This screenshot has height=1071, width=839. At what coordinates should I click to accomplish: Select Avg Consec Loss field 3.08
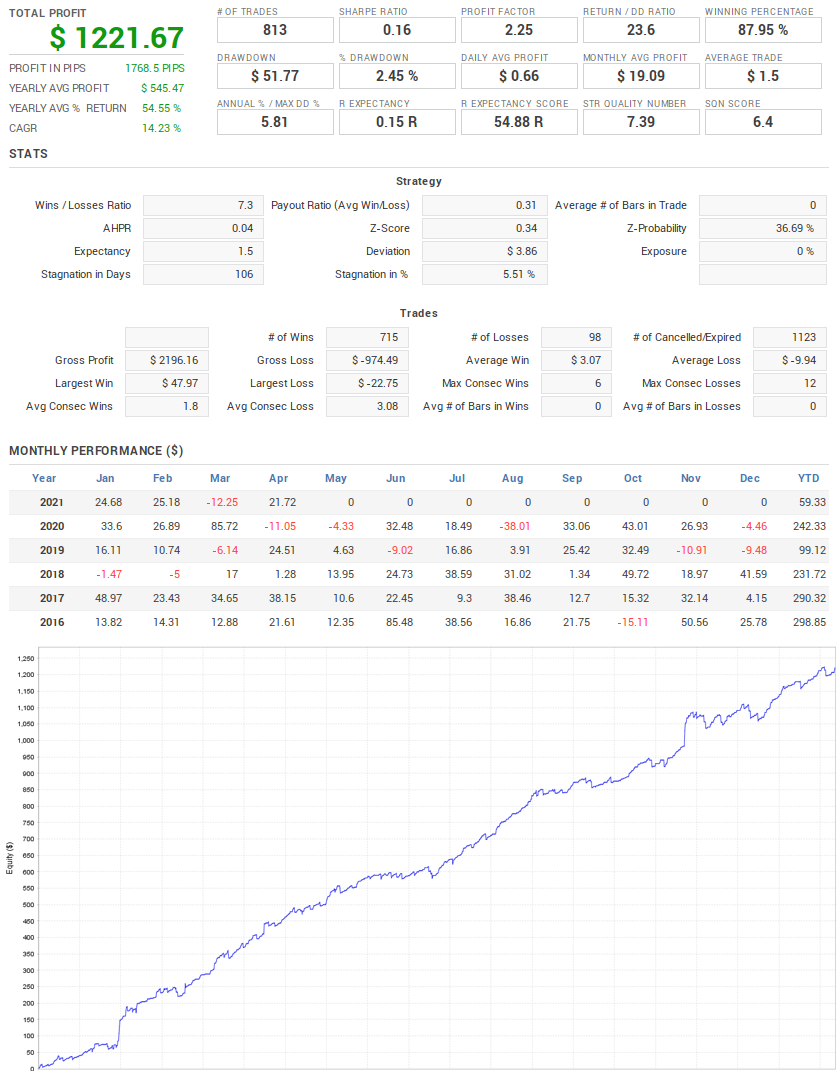coord(368,406)
